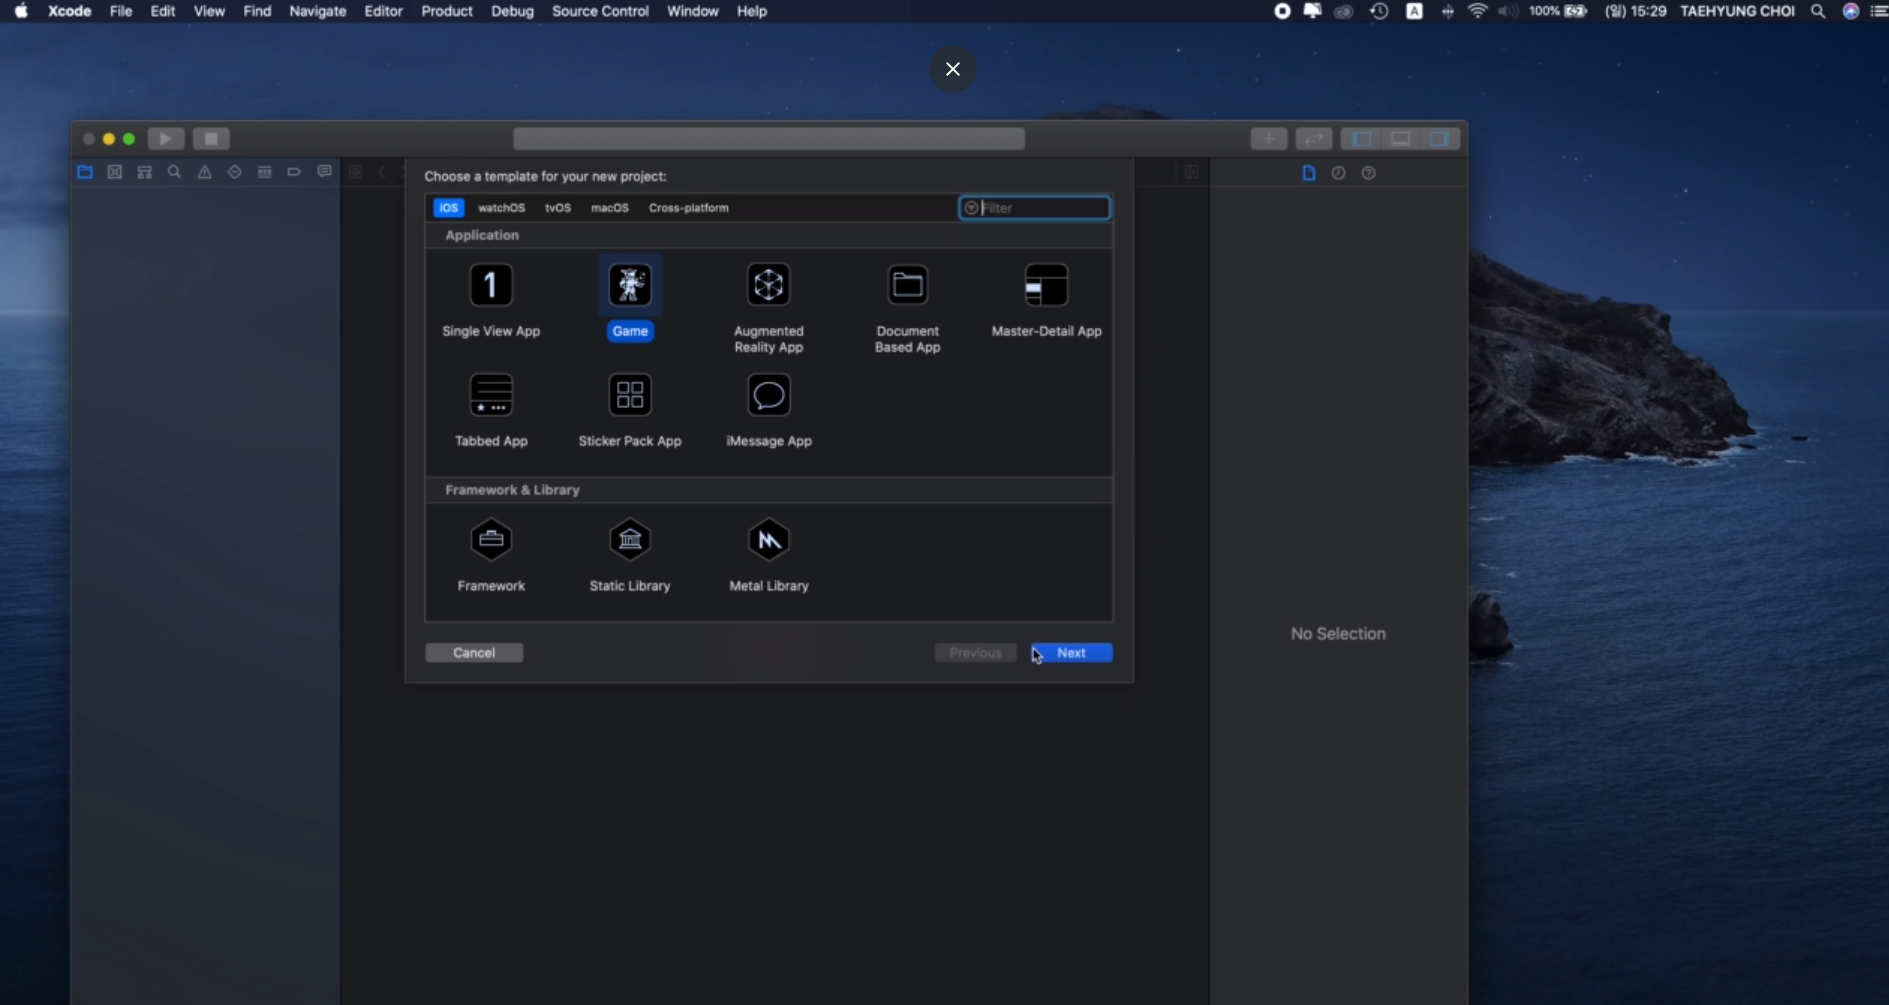The image size is (1889, 1005).
Task: Close the overlay with the X button
Action: (953, 69)
